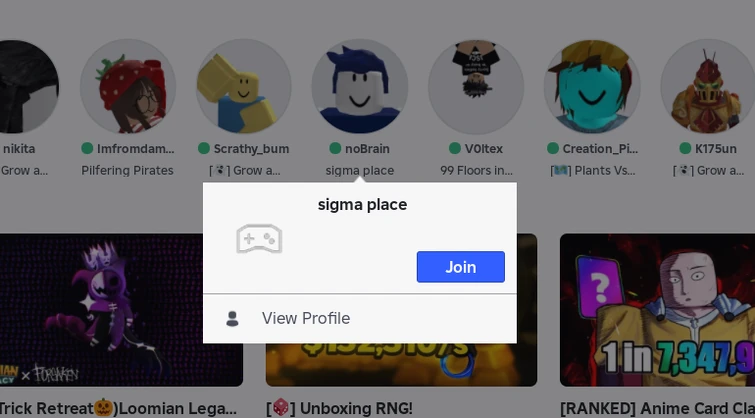
Task: Click the green status dot beside K175un
Action: pyautogui.click(x=685, y=148)
